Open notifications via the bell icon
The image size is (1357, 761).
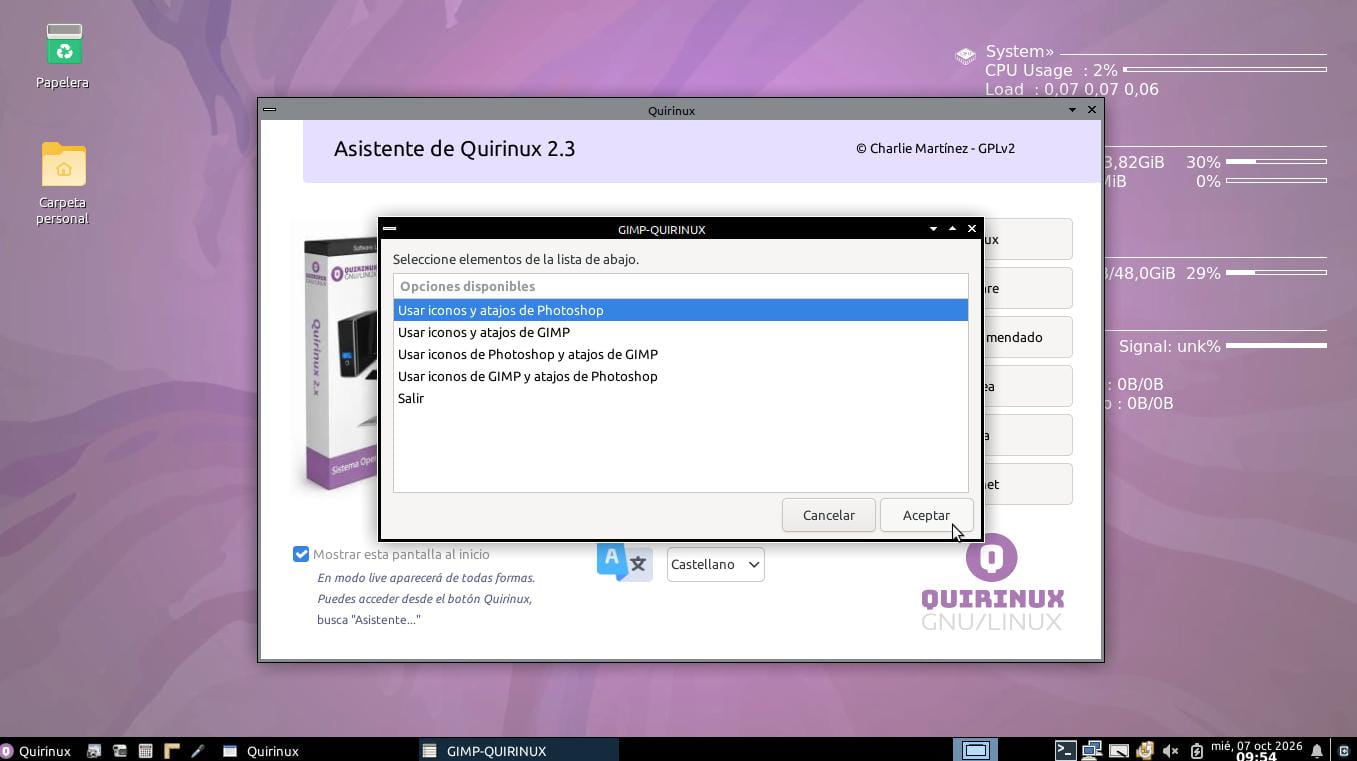coord(1317,750)
